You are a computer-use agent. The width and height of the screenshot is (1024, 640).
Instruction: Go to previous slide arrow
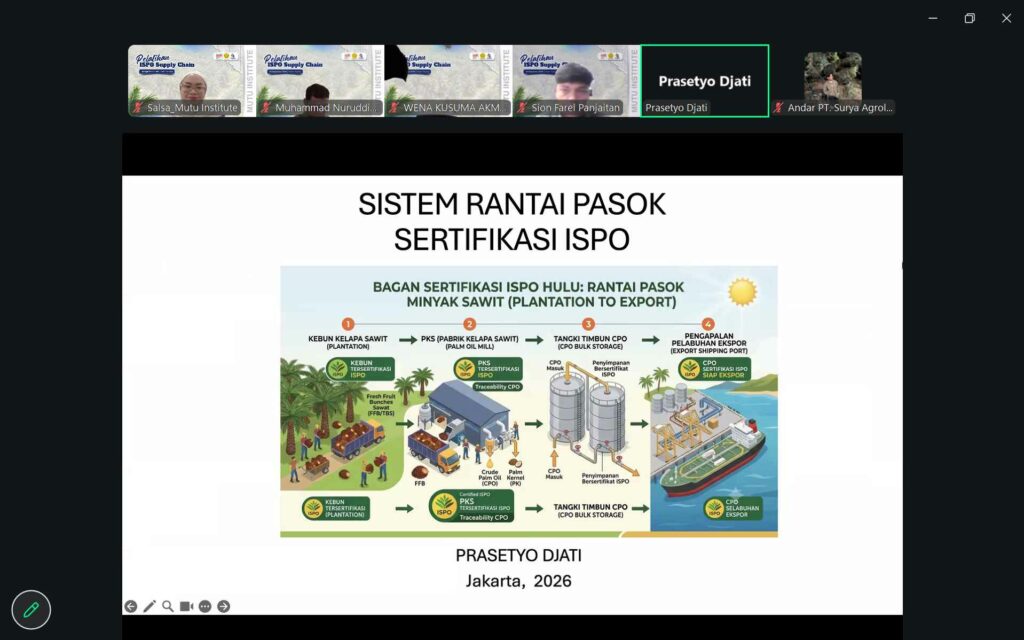click(131, 607)
